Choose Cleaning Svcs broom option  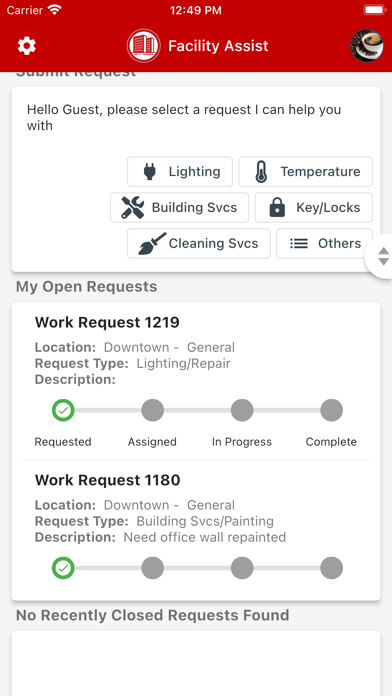click(199, 243)
